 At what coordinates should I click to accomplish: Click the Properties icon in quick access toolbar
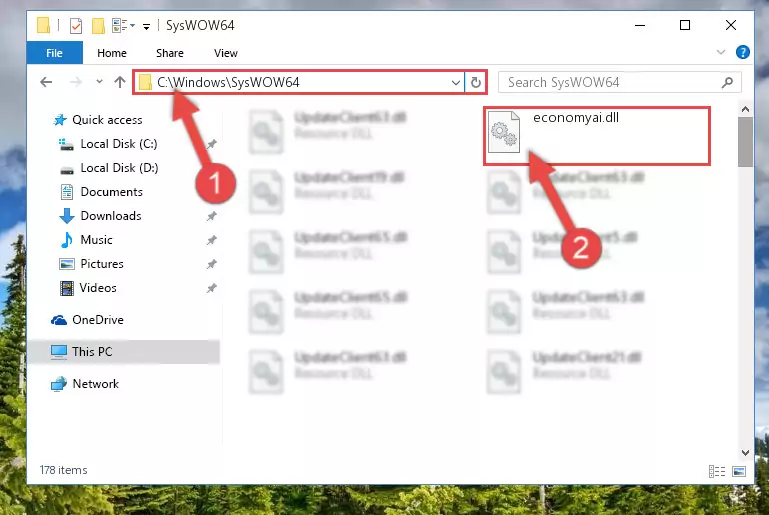pos(76,25)
